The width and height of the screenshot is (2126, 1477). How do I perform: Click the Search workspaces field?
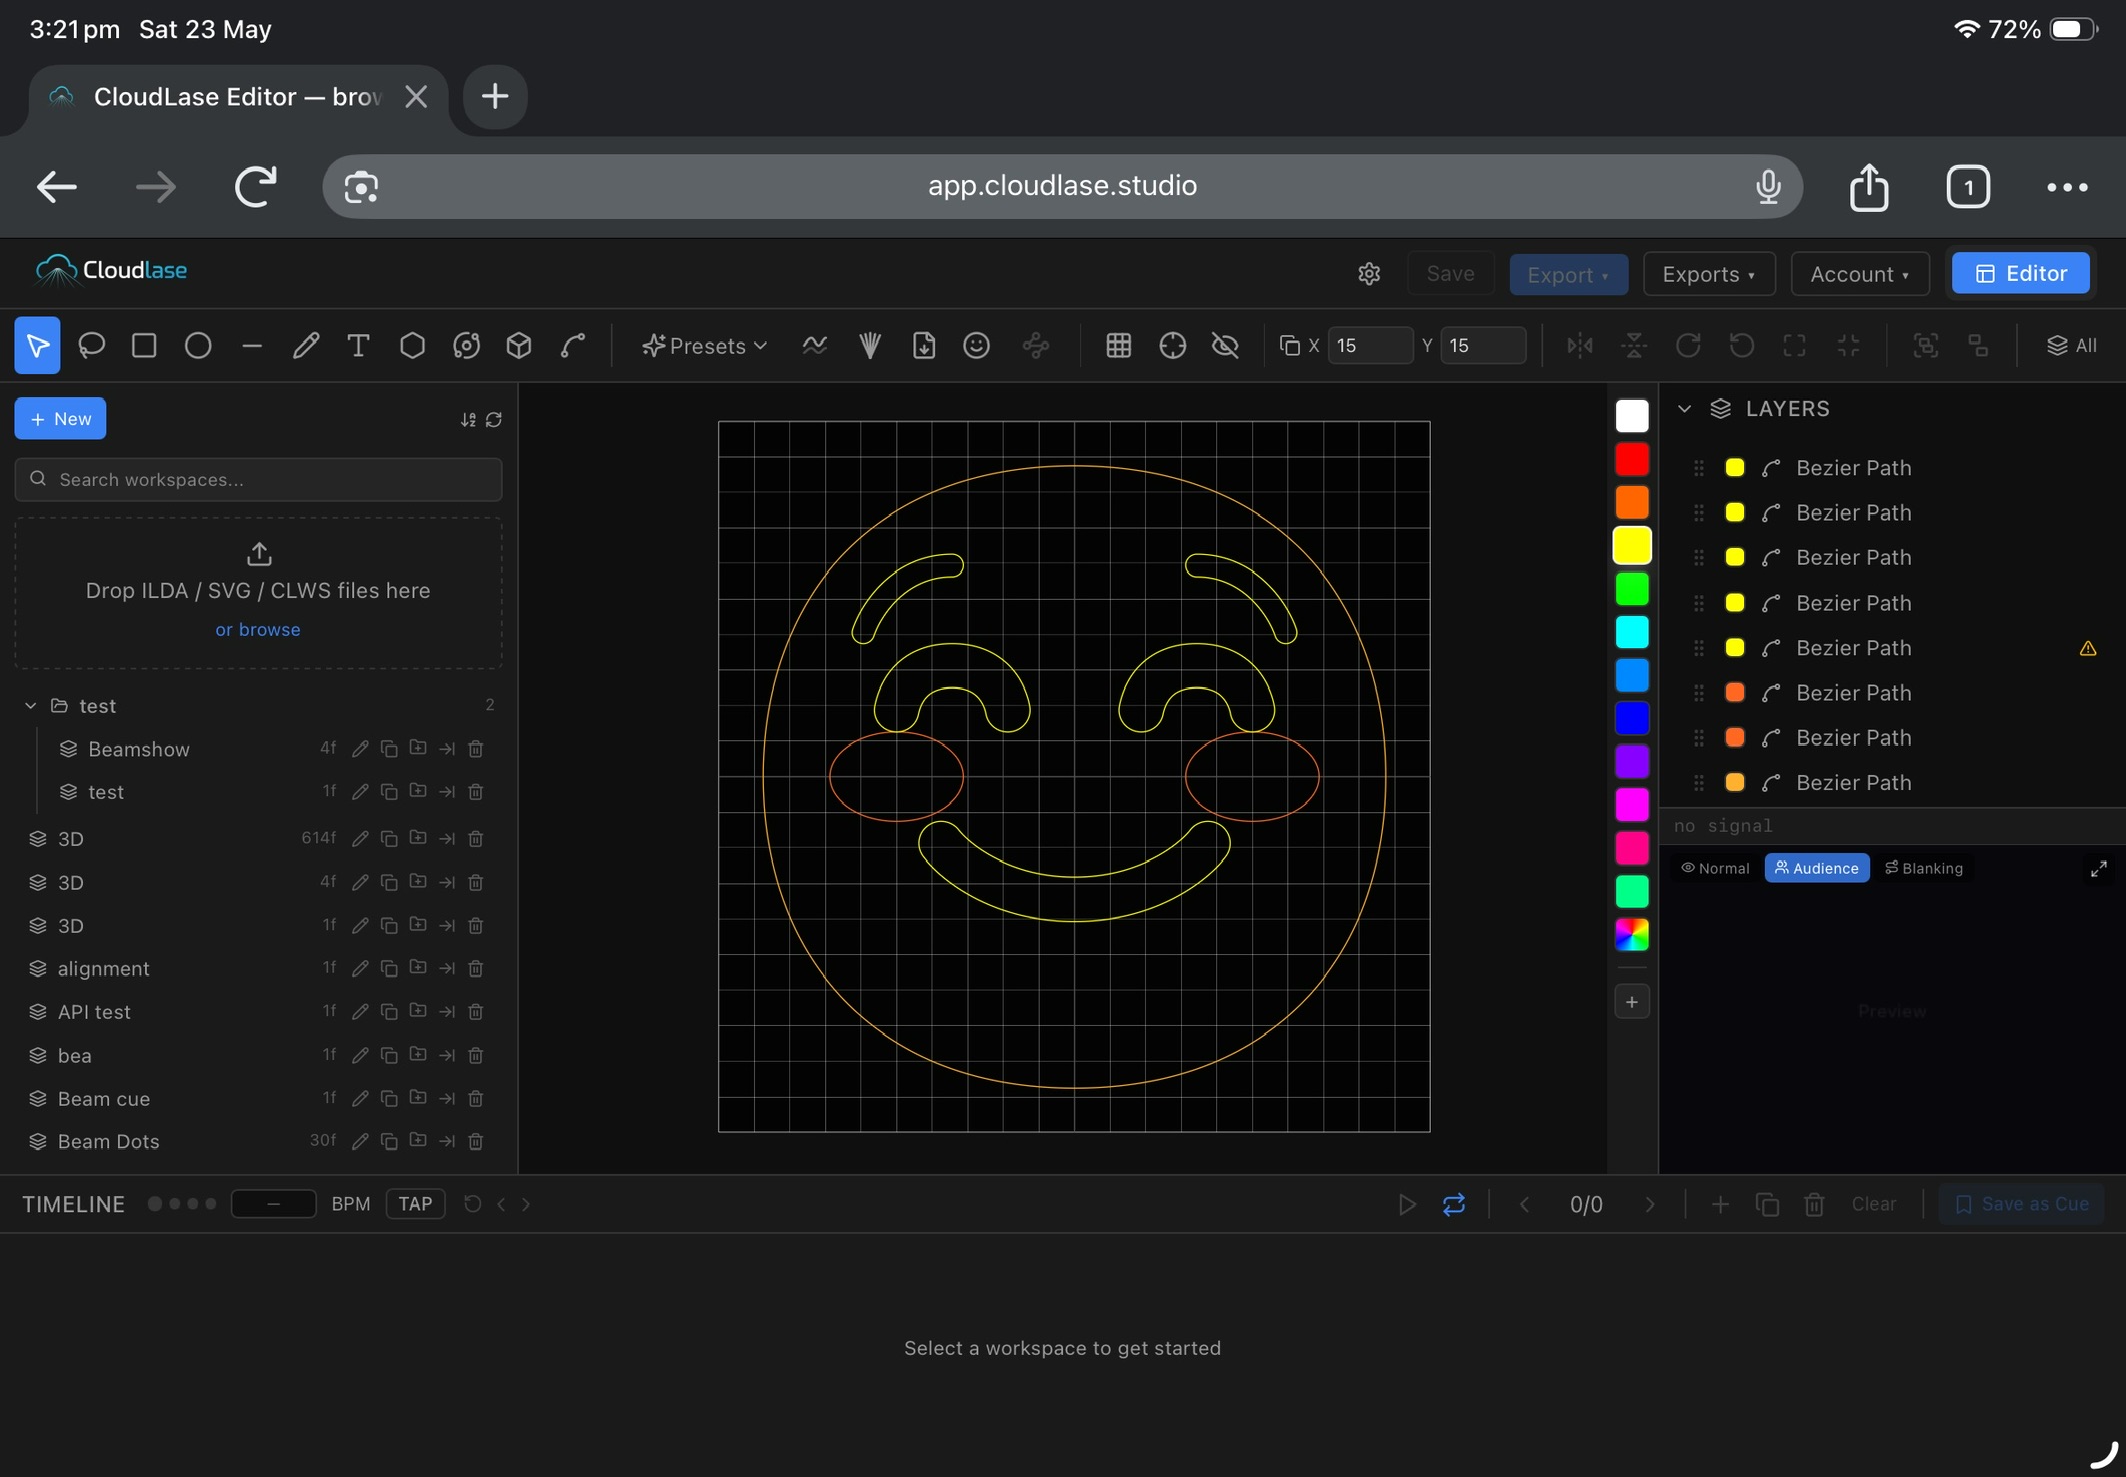(259, 480)
